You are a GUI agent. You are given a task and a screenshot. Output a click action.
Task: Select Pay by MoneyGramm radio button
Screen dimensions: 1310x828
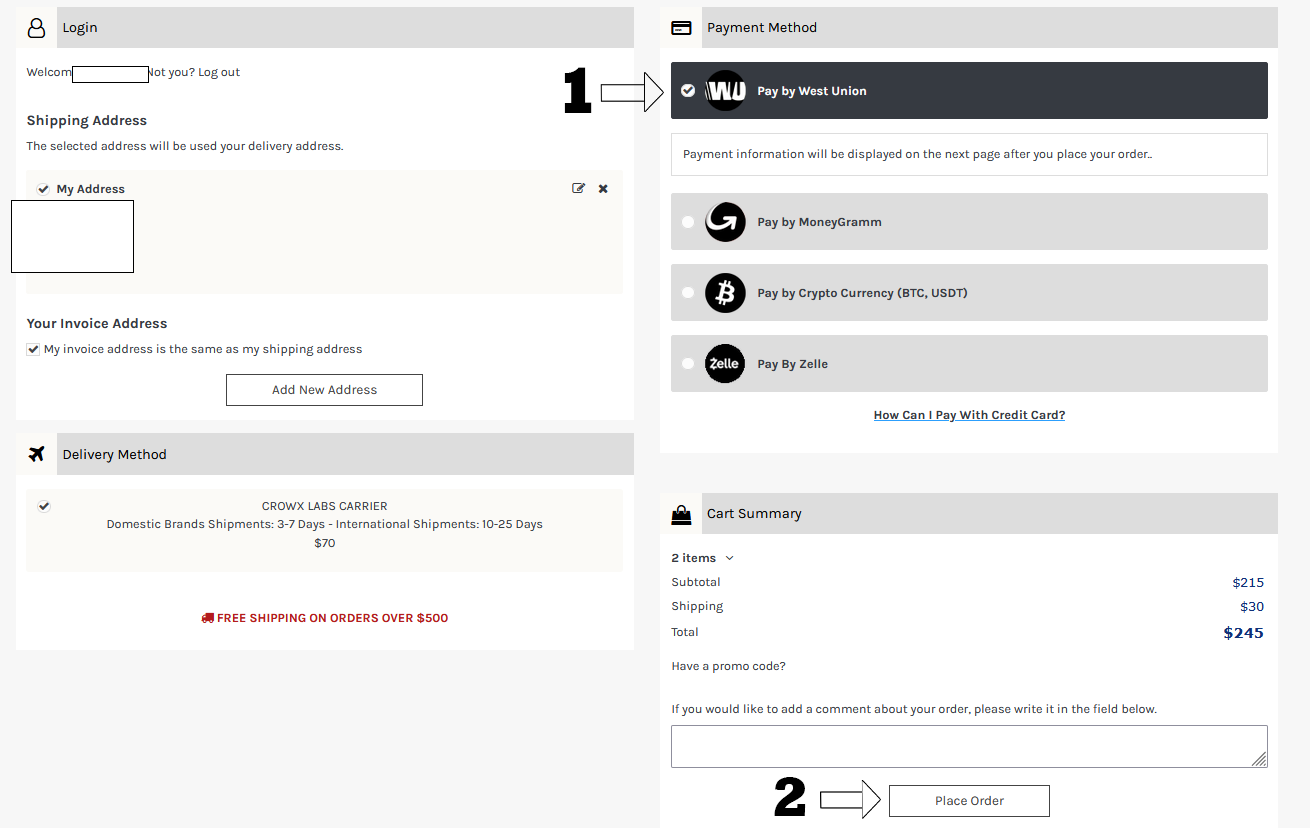coord(688,222)
